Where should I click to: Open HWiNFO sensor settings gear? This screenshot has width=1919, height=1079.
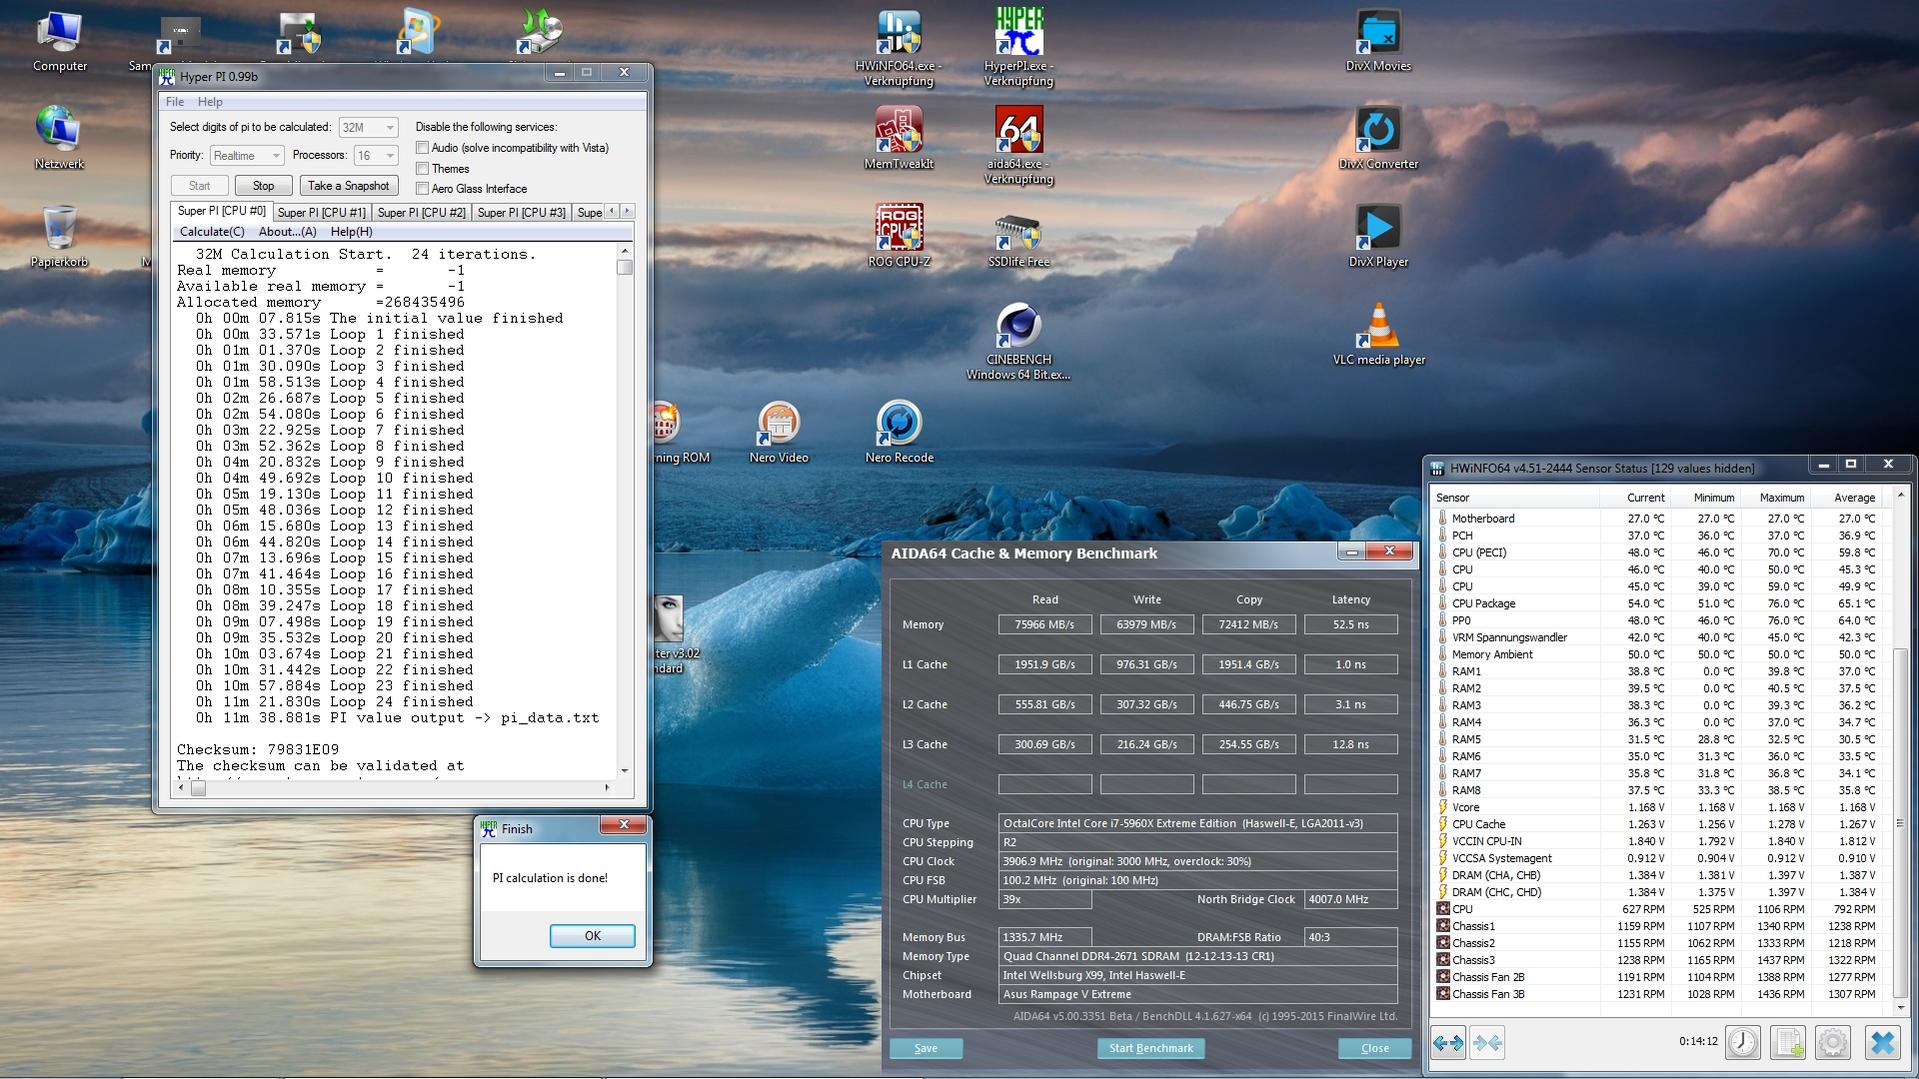(x=1832, y=1043)
